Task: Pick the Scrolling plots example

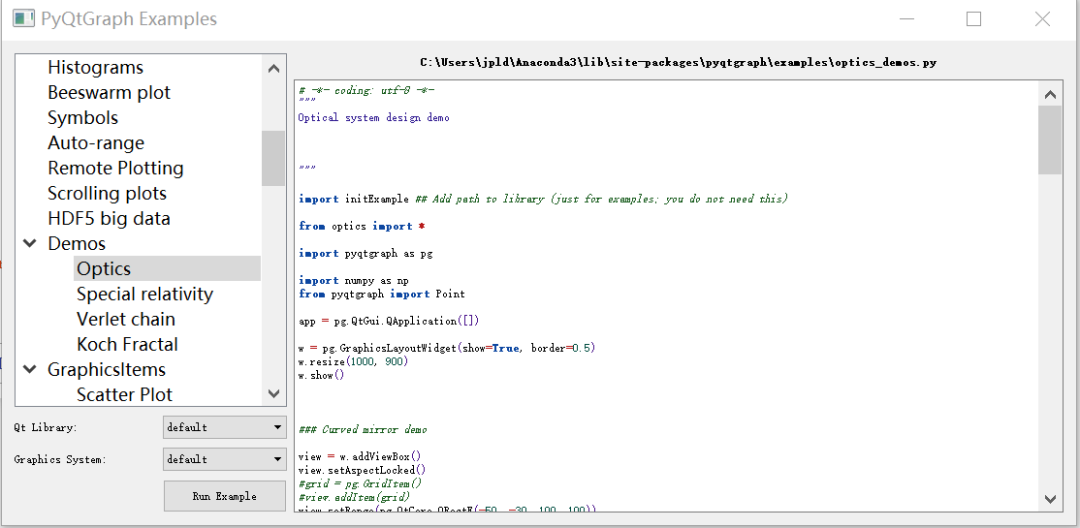Action: pyautogui.click(x=107, y=193)
